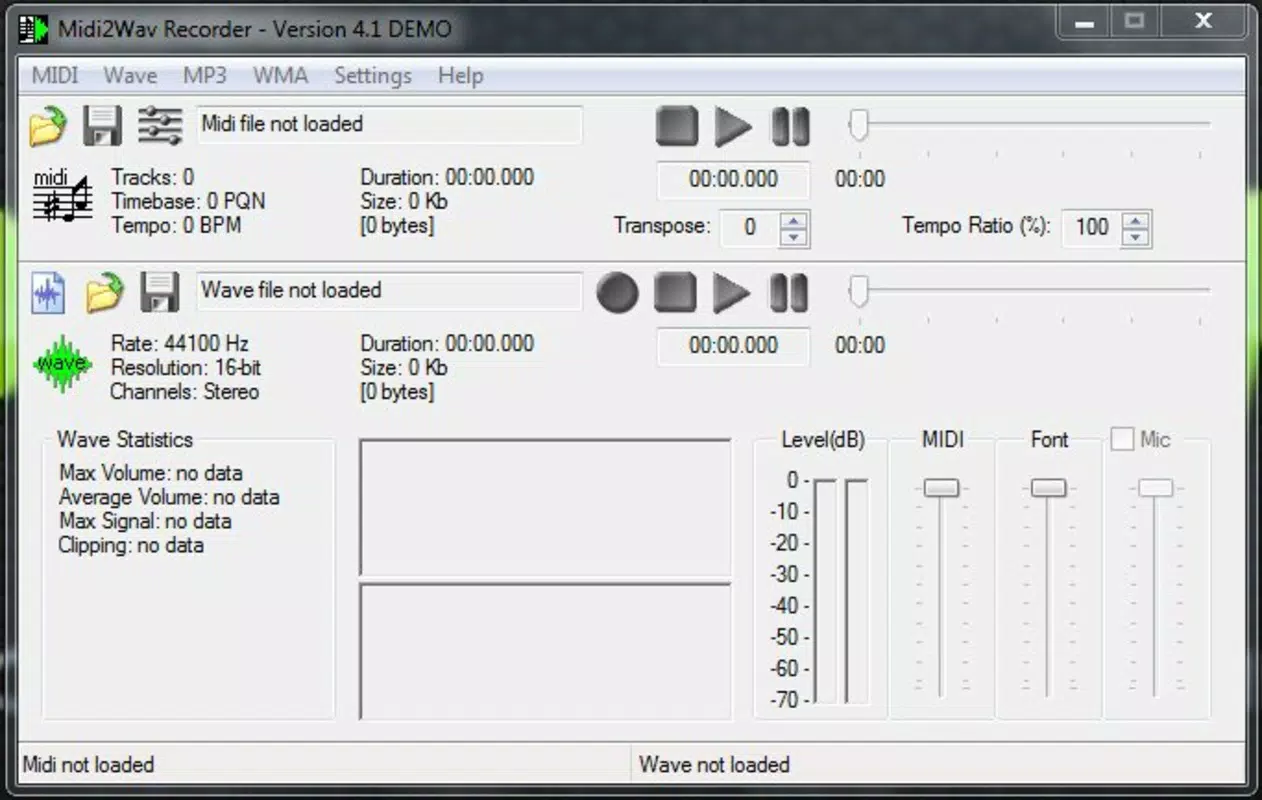
Task: Click the green wave logo icon
Action: click(62, 364)
